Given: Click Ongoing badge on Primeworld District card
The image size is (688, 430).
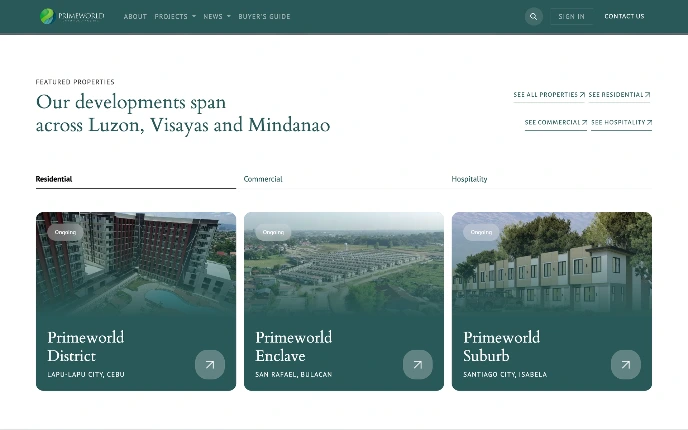Looking at the screenshot, I should (x=65, y=232).
